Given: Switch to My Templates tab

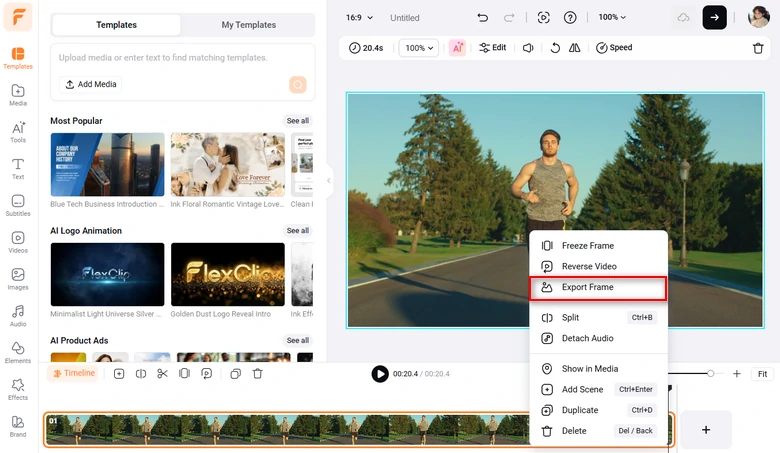Looking at the screenshot, I should (248, 25).
